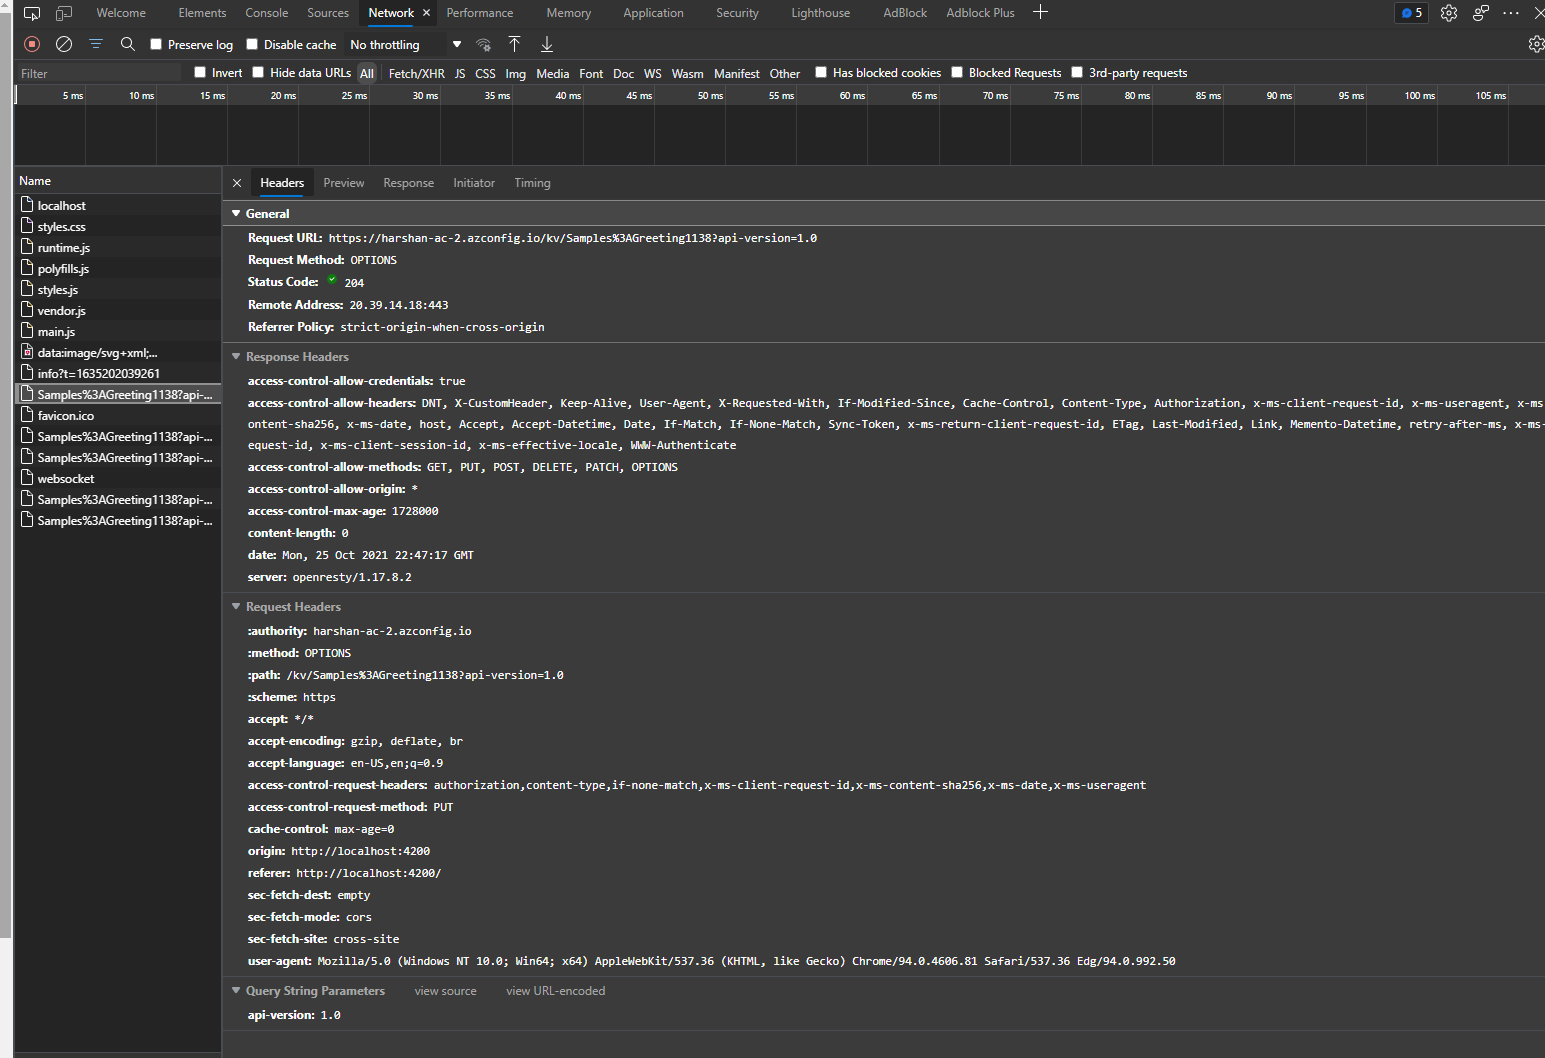Image resolution: width=1545 pixels, height=1058 pixels.
Task: Add more tools plus icon
Action: tap(1040, 12)
